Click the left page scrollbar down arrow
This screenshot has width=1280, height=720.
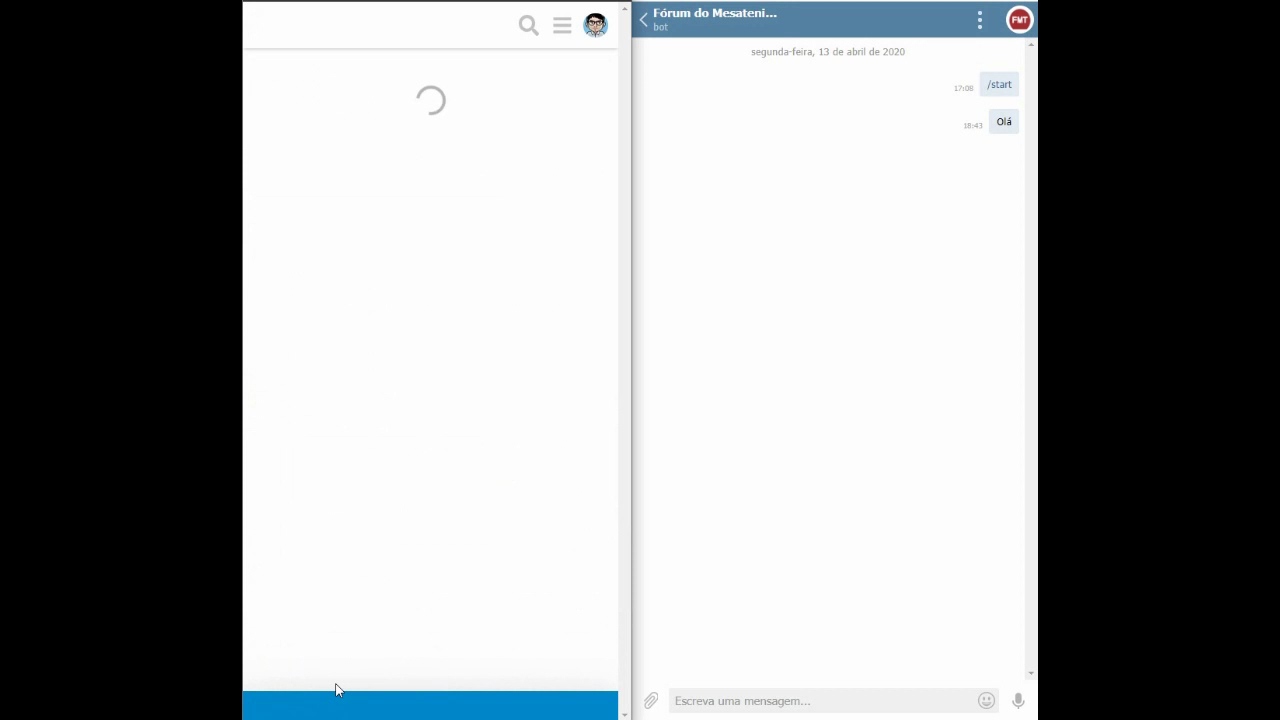[x=625, y=714]
